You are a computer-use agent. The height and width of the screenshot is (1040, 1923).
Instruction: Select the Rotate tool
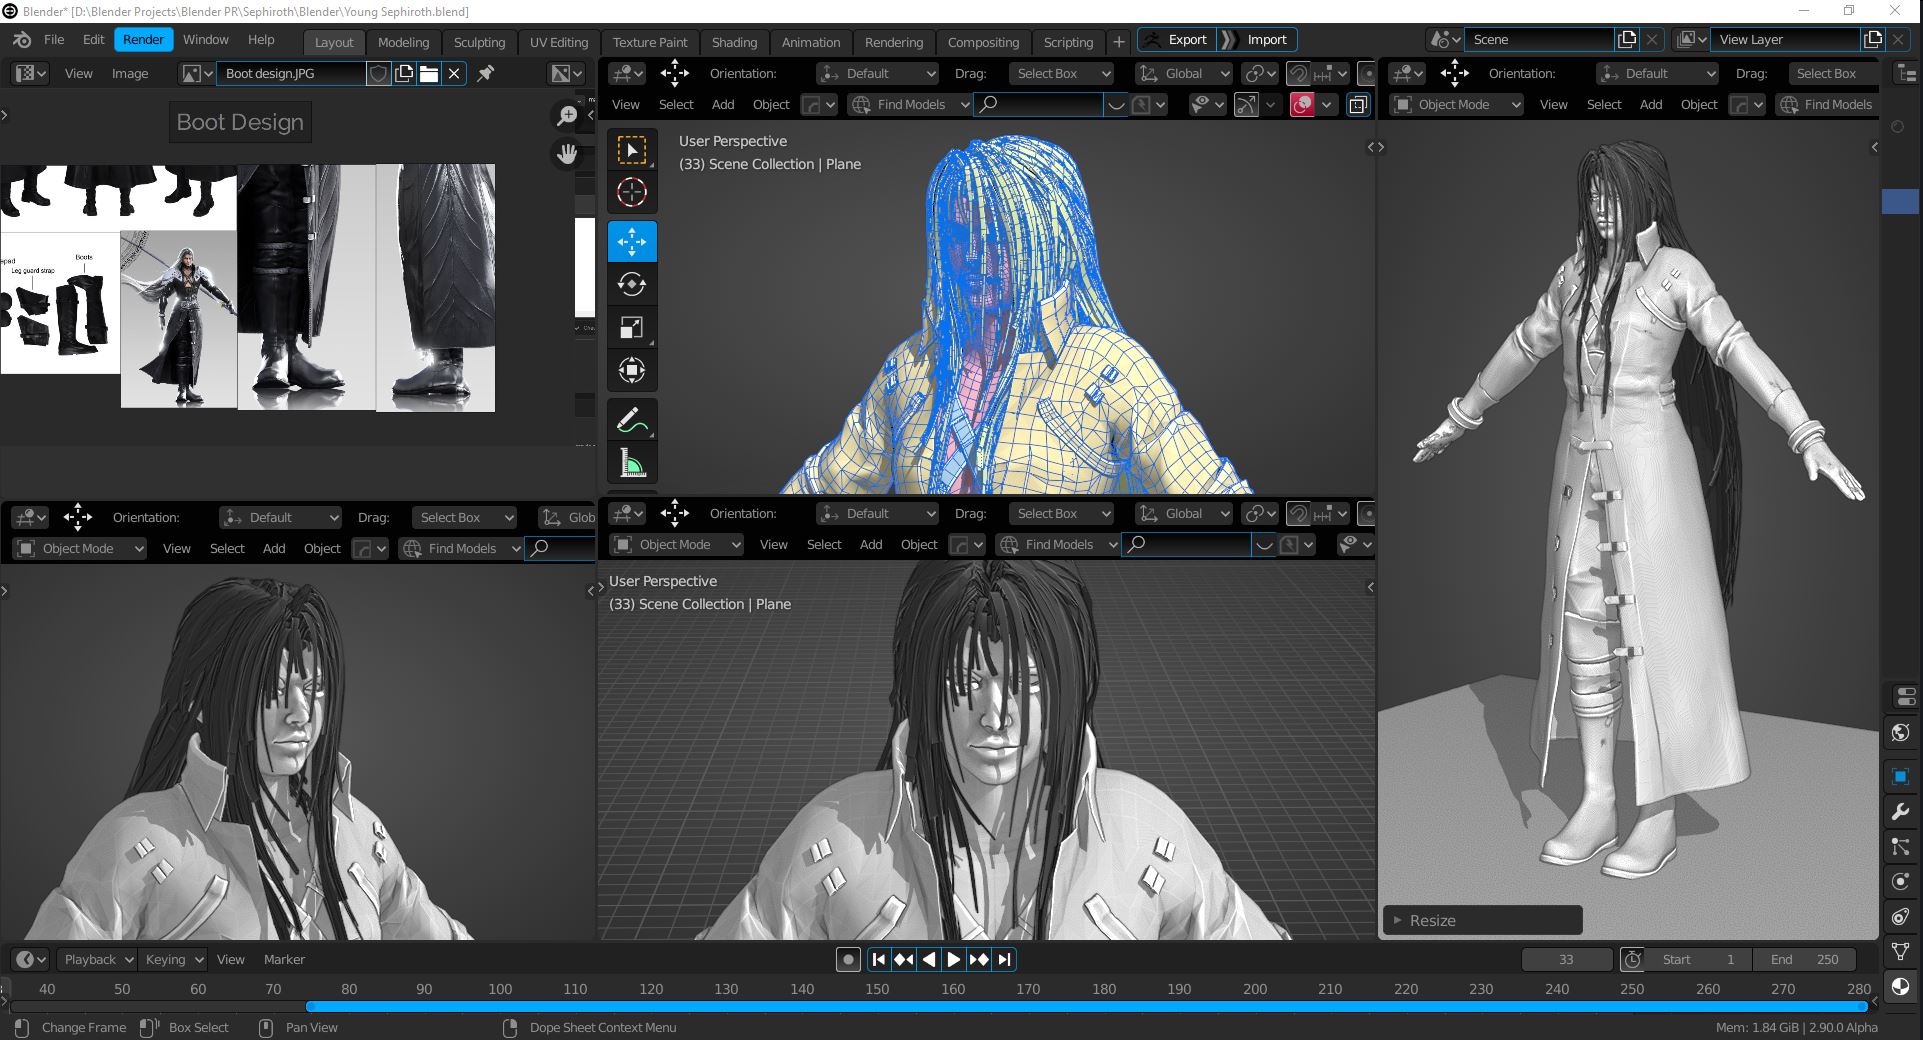coord(632,284)
